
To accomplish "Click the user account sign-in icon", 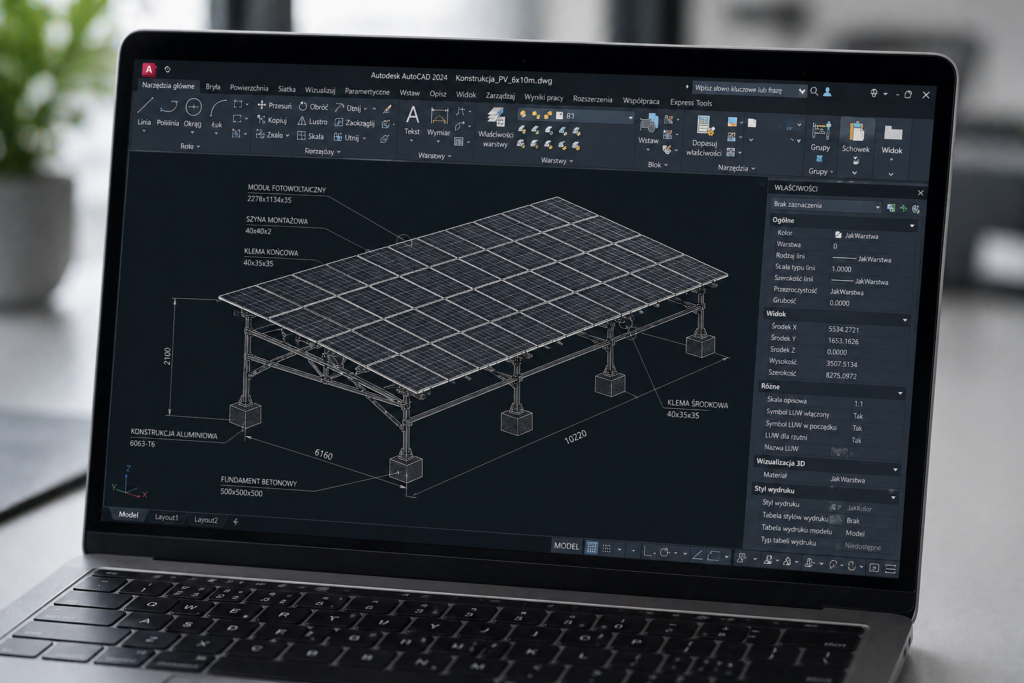I will (827, 92).
